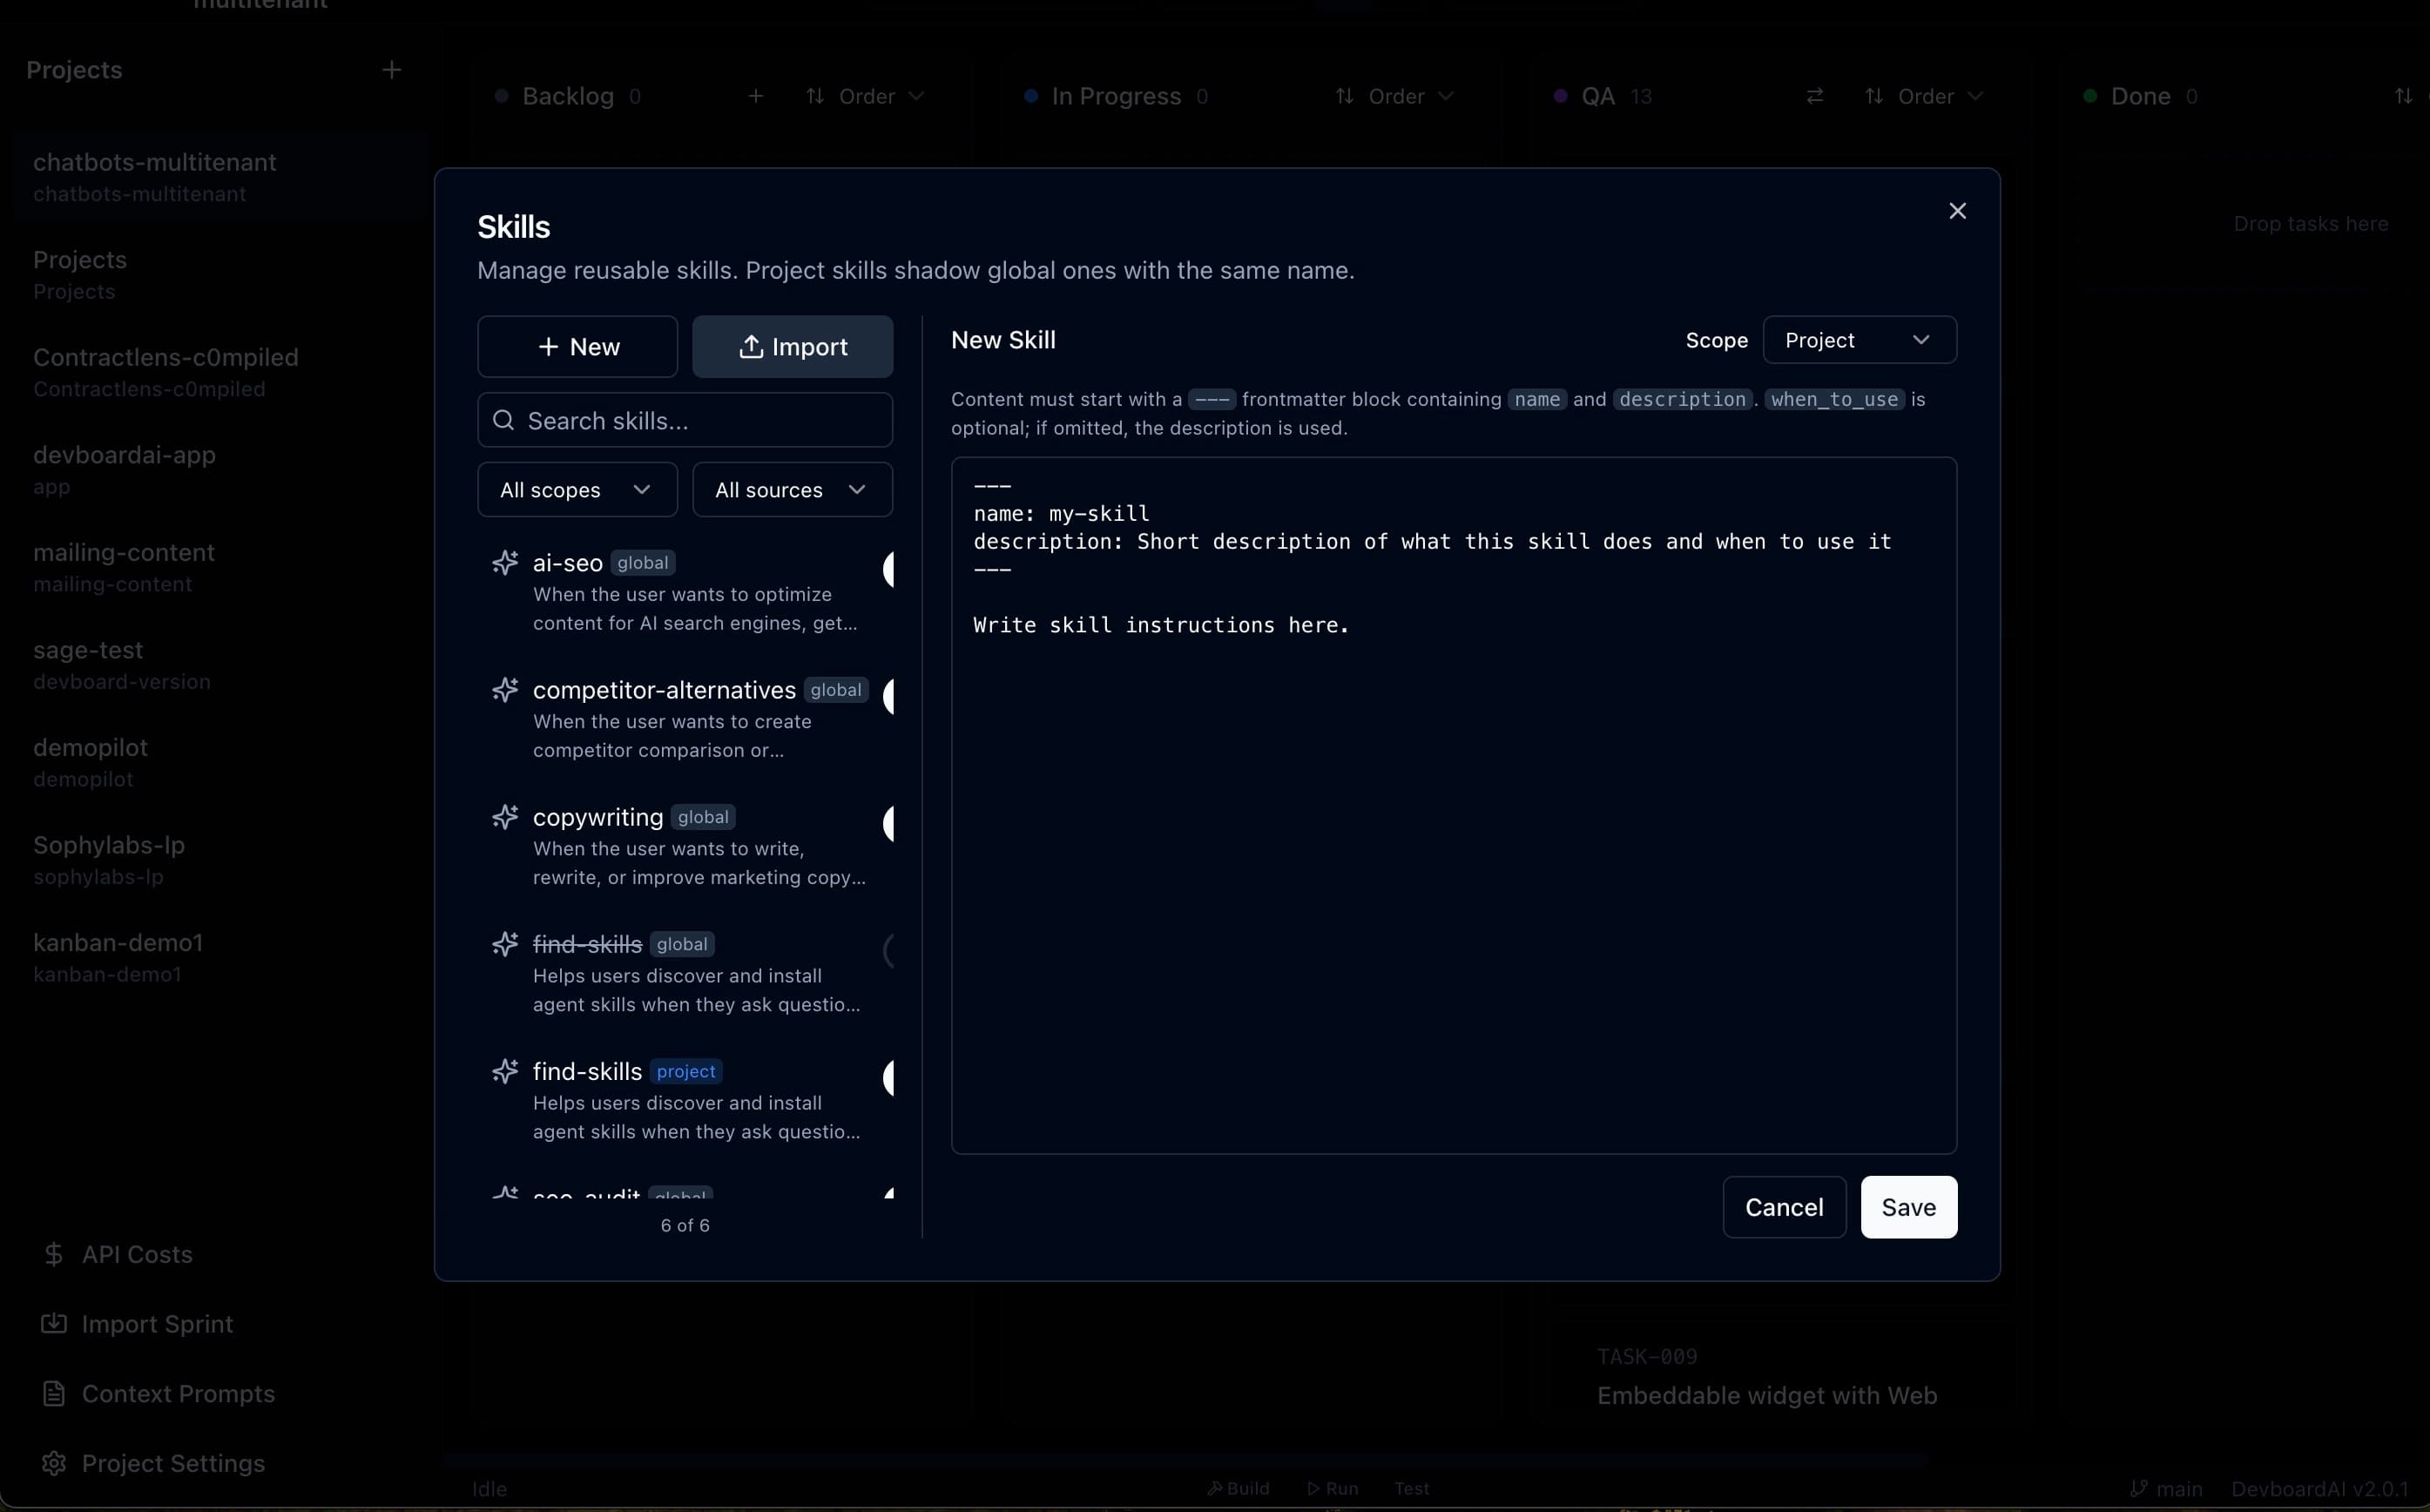Image resolution: width=2430 pixels, height=1512 pixels.
Task: Click the sort icon in the Done column
Action: click(2403, 96)
